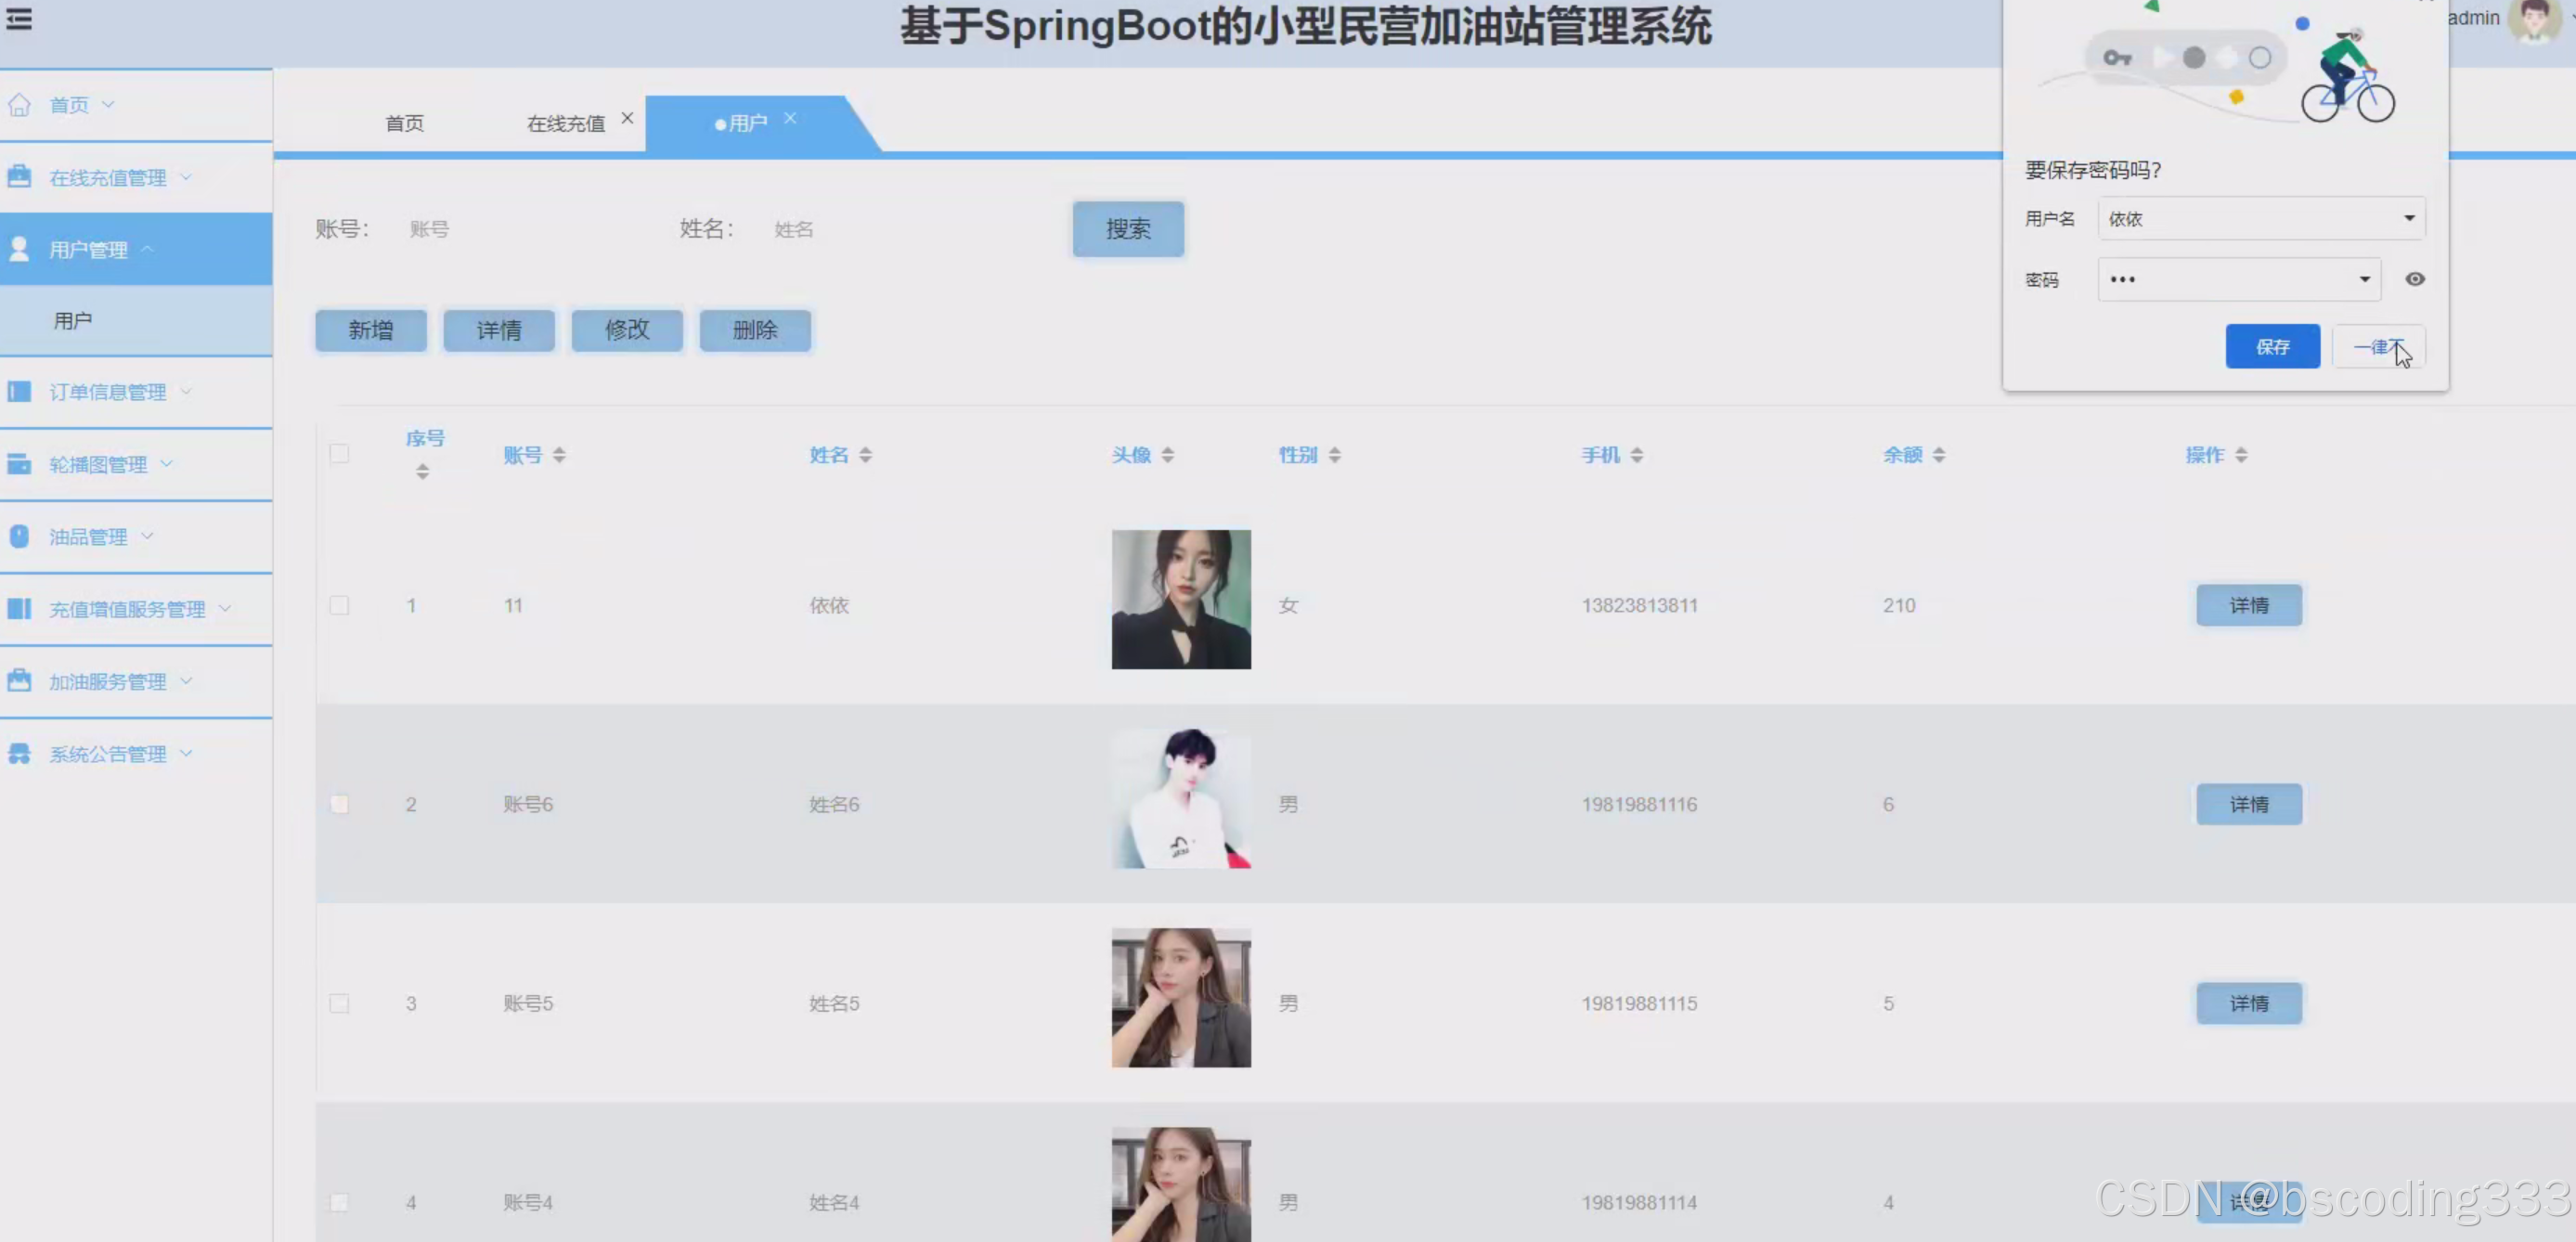This screenshot has height=1242, width=2576.
Task: Click the 修改 edit button
Action: click(627, 330)
